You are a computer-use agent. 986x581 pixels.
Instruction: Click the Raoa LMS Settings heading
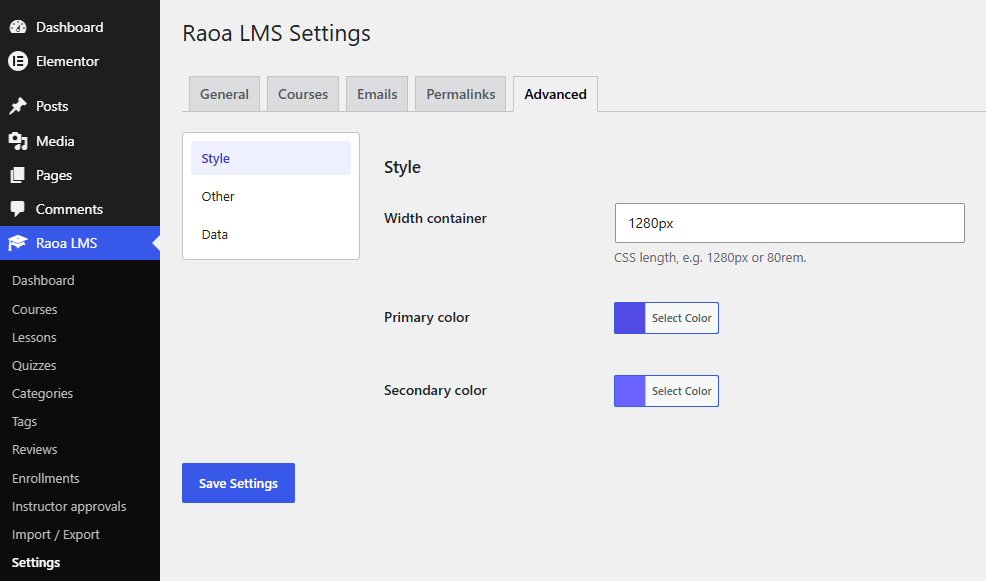[277, 33]
